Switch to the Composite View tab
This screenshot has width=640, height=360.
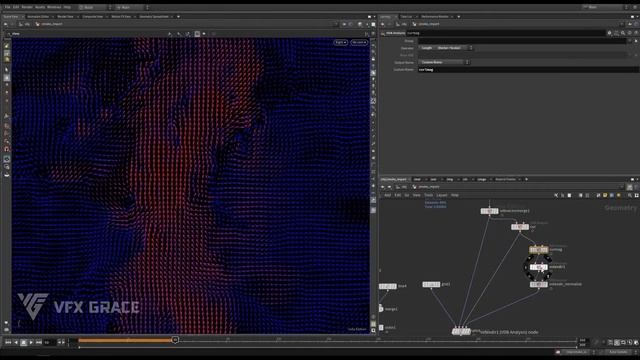(x=93, y=17)
